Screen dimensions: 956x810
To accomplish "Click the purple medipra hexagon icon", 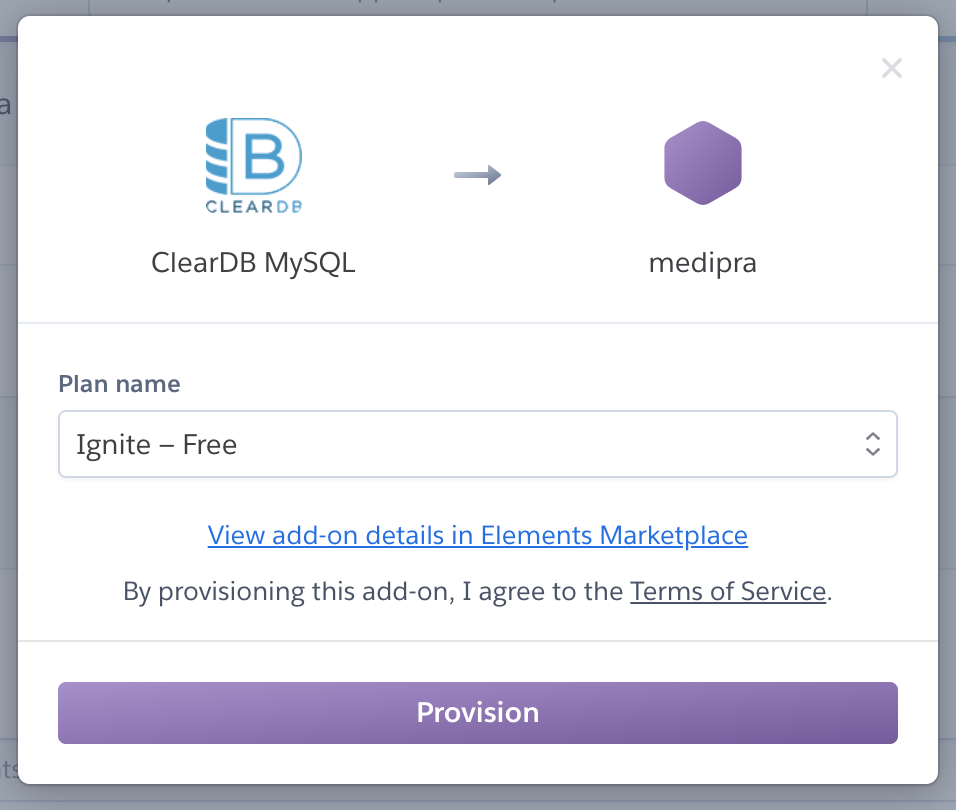I will point(703,163).
